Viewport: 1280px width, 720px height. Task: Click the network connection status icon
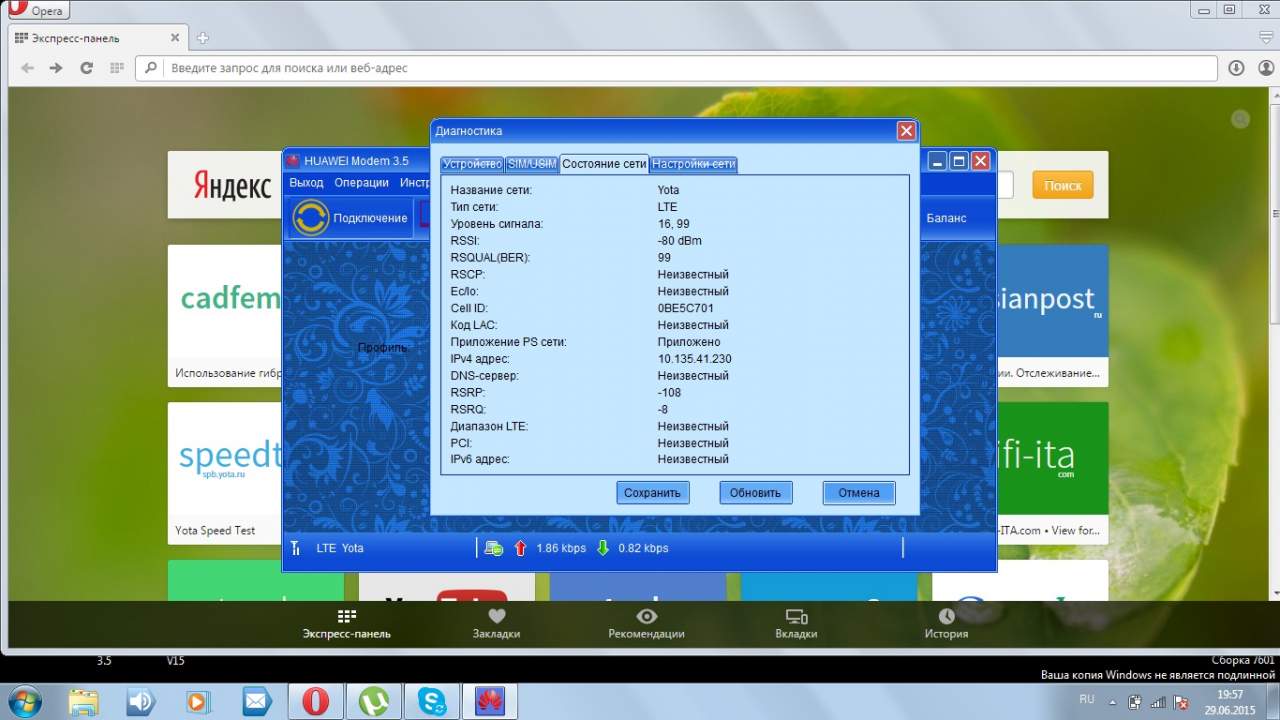tap(494, 548)
